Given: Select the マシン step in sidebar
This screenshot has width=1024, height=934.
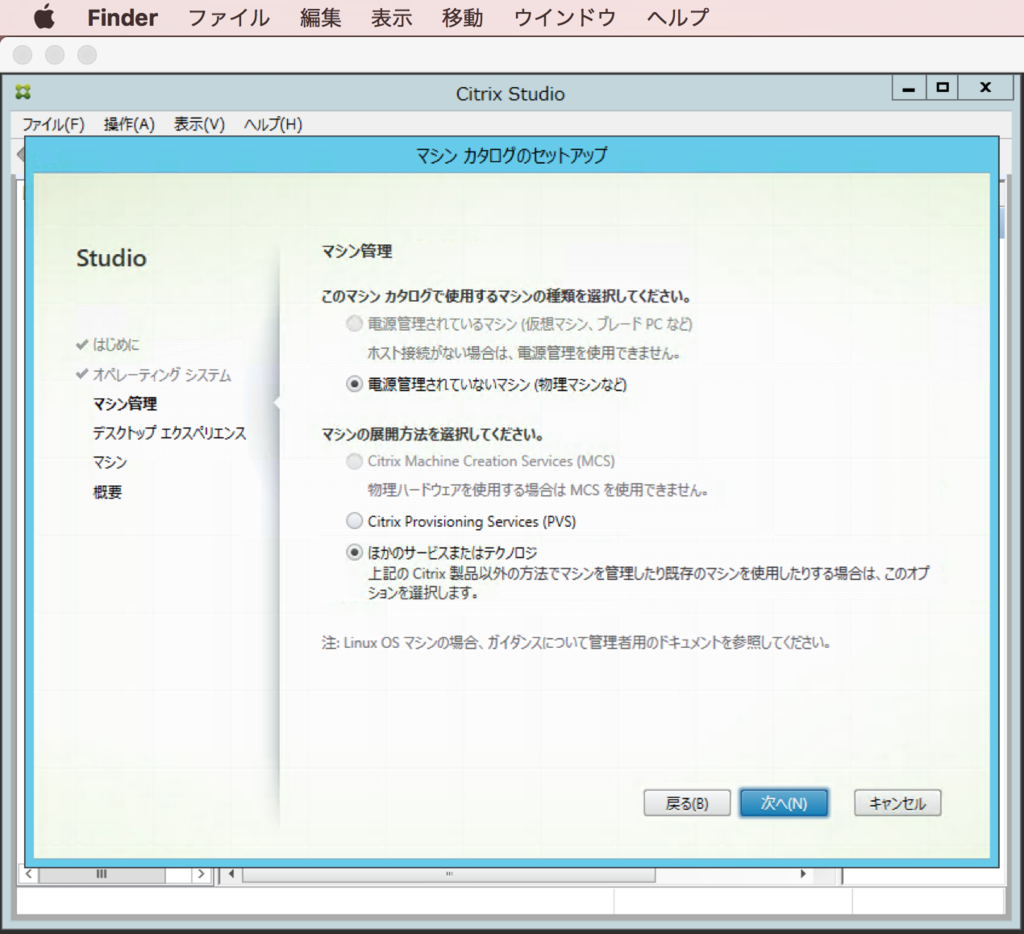Looking at the screenshot, I should coord(110,462).
